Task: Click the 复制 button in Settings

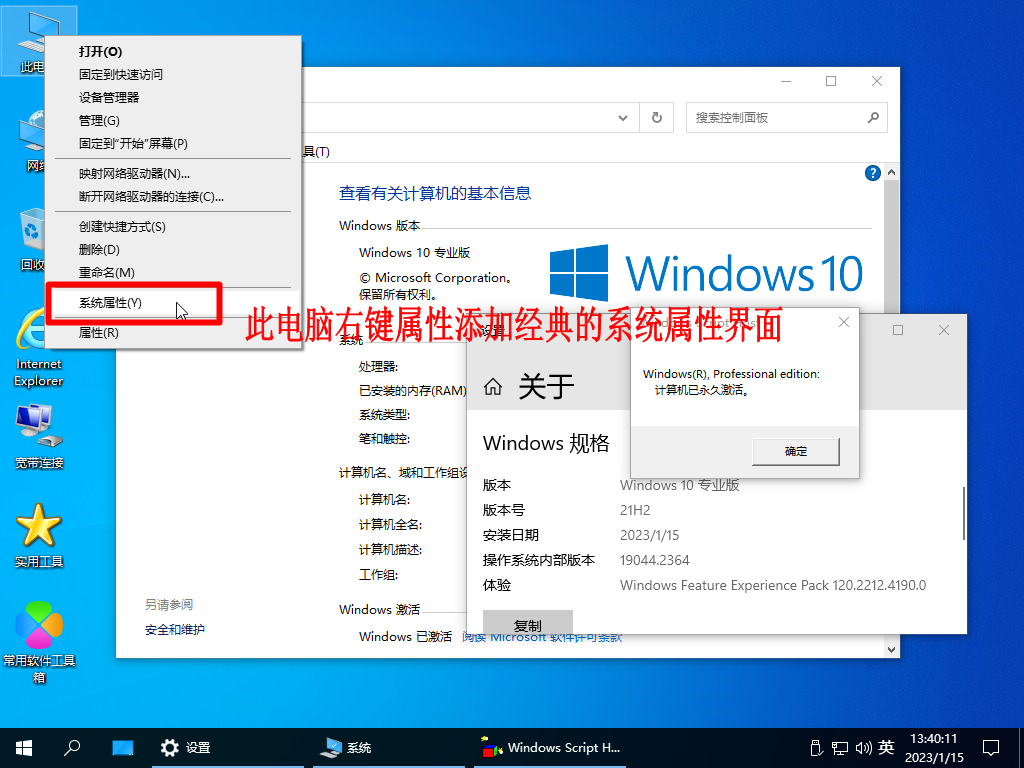Action: [x=528, y=622]
